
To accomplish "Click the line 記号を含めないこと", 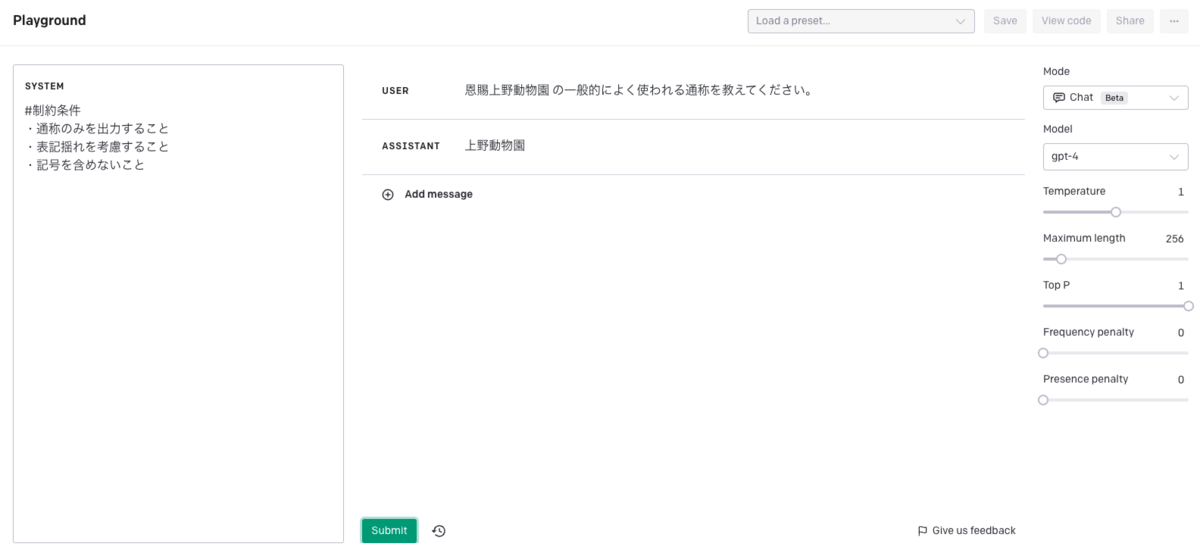I will [85, 165].
